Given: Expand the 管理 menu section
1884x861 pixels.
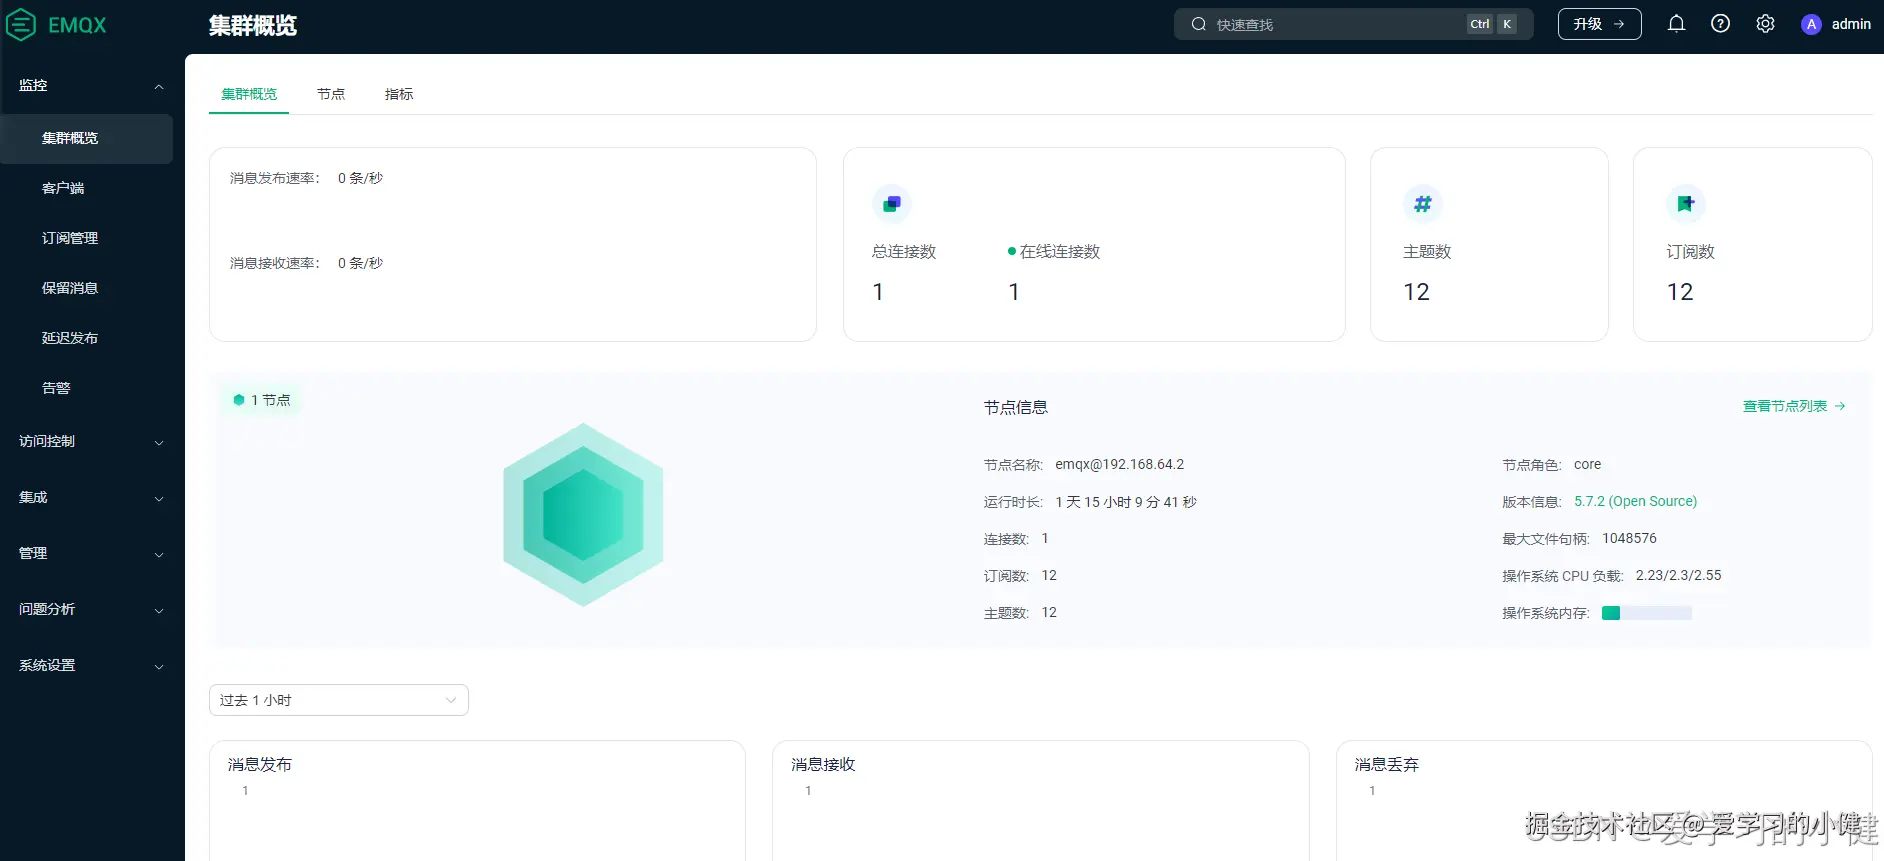Looking at the screenshot, I should [92, 553].
